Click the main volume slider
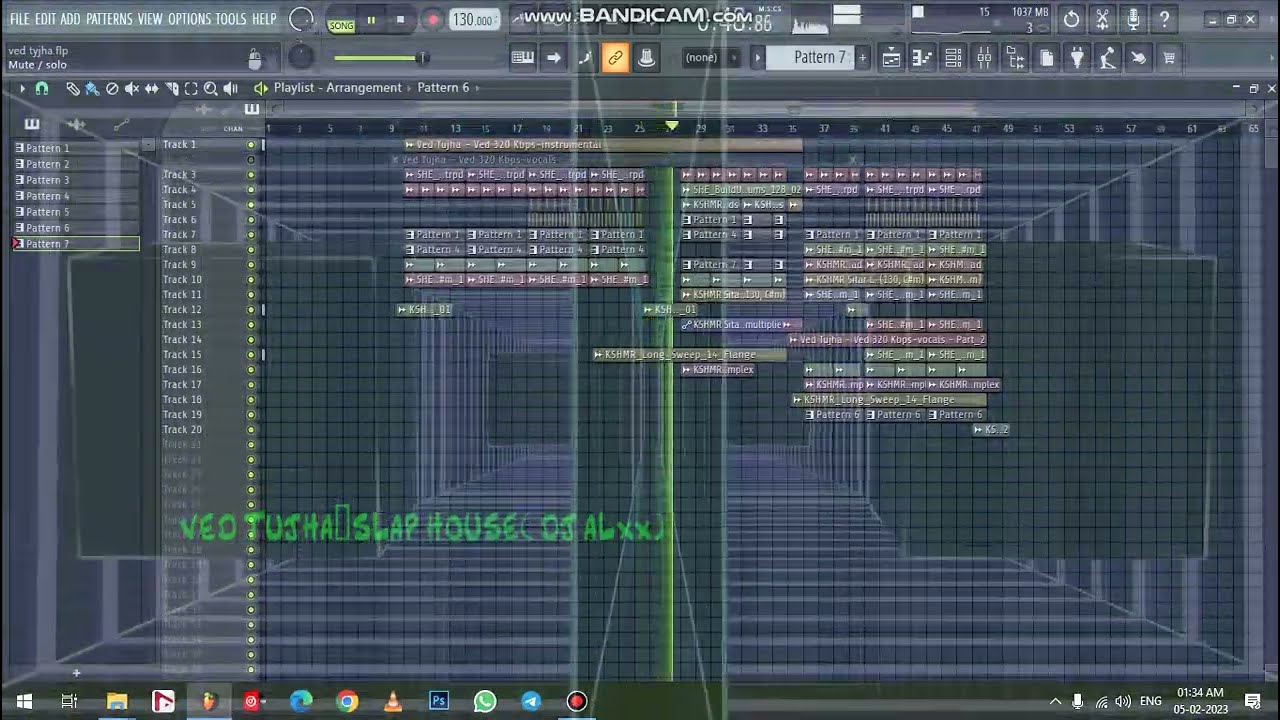Image resolution: width=1280 pixels, height=720 pixels. click(380, 58)
